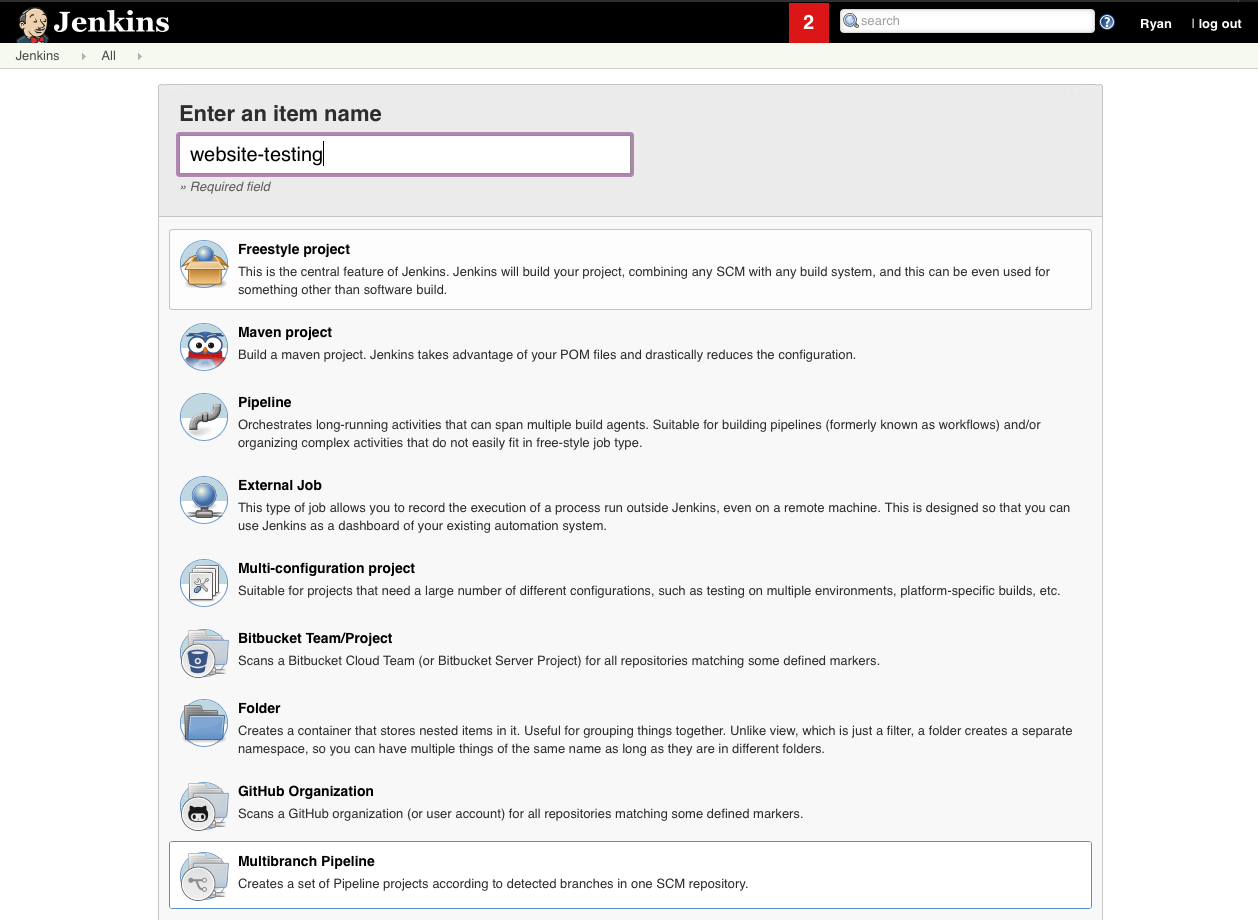This screenshot has width=1258, height=920.
Task: Select the Pipeline pipe icon
Action: coord(204,418)
